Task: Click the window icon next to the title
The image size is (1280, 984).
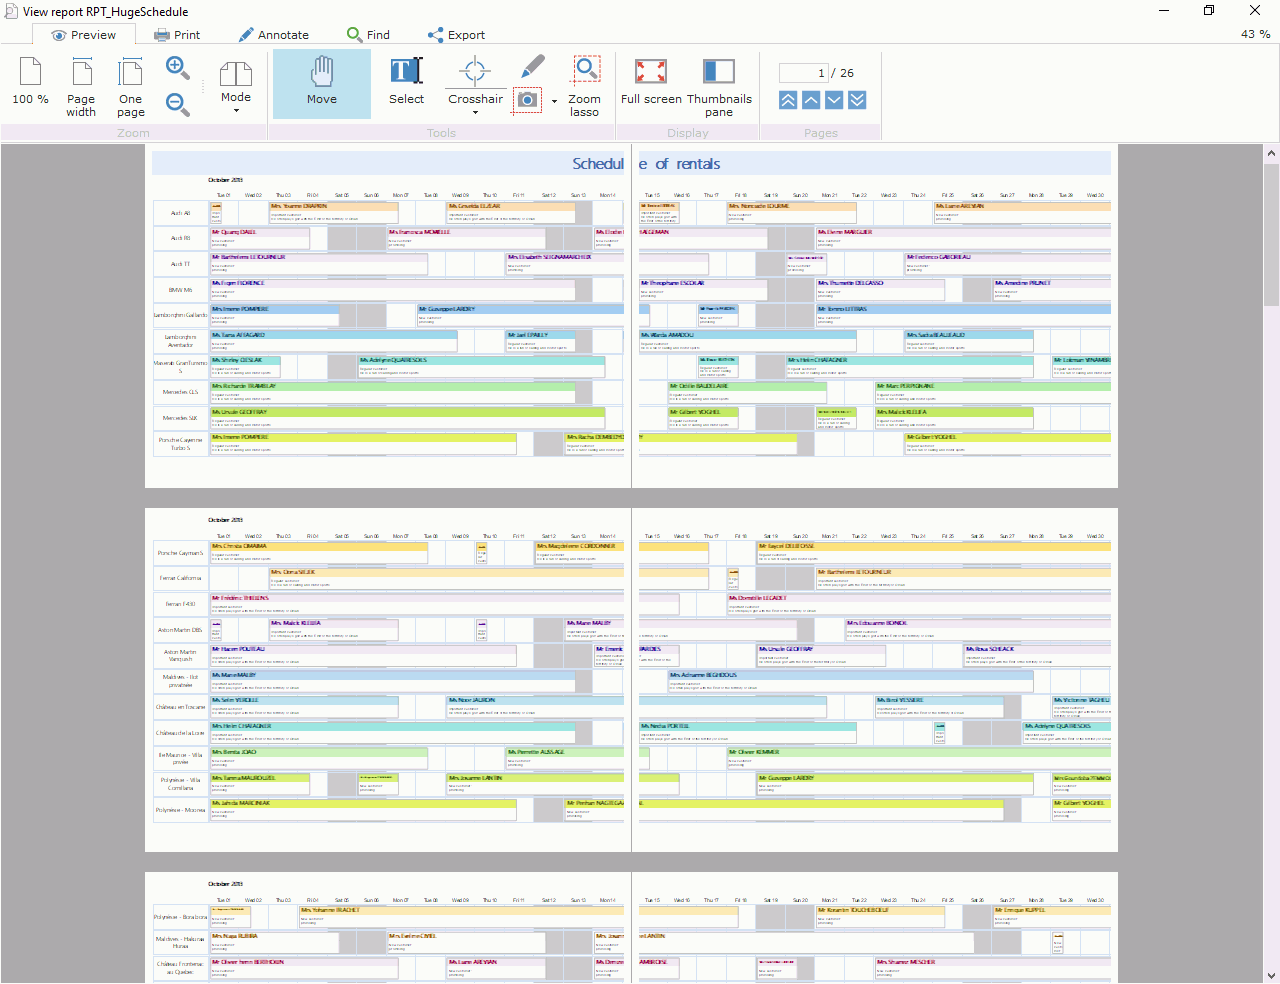Action: 11,11
